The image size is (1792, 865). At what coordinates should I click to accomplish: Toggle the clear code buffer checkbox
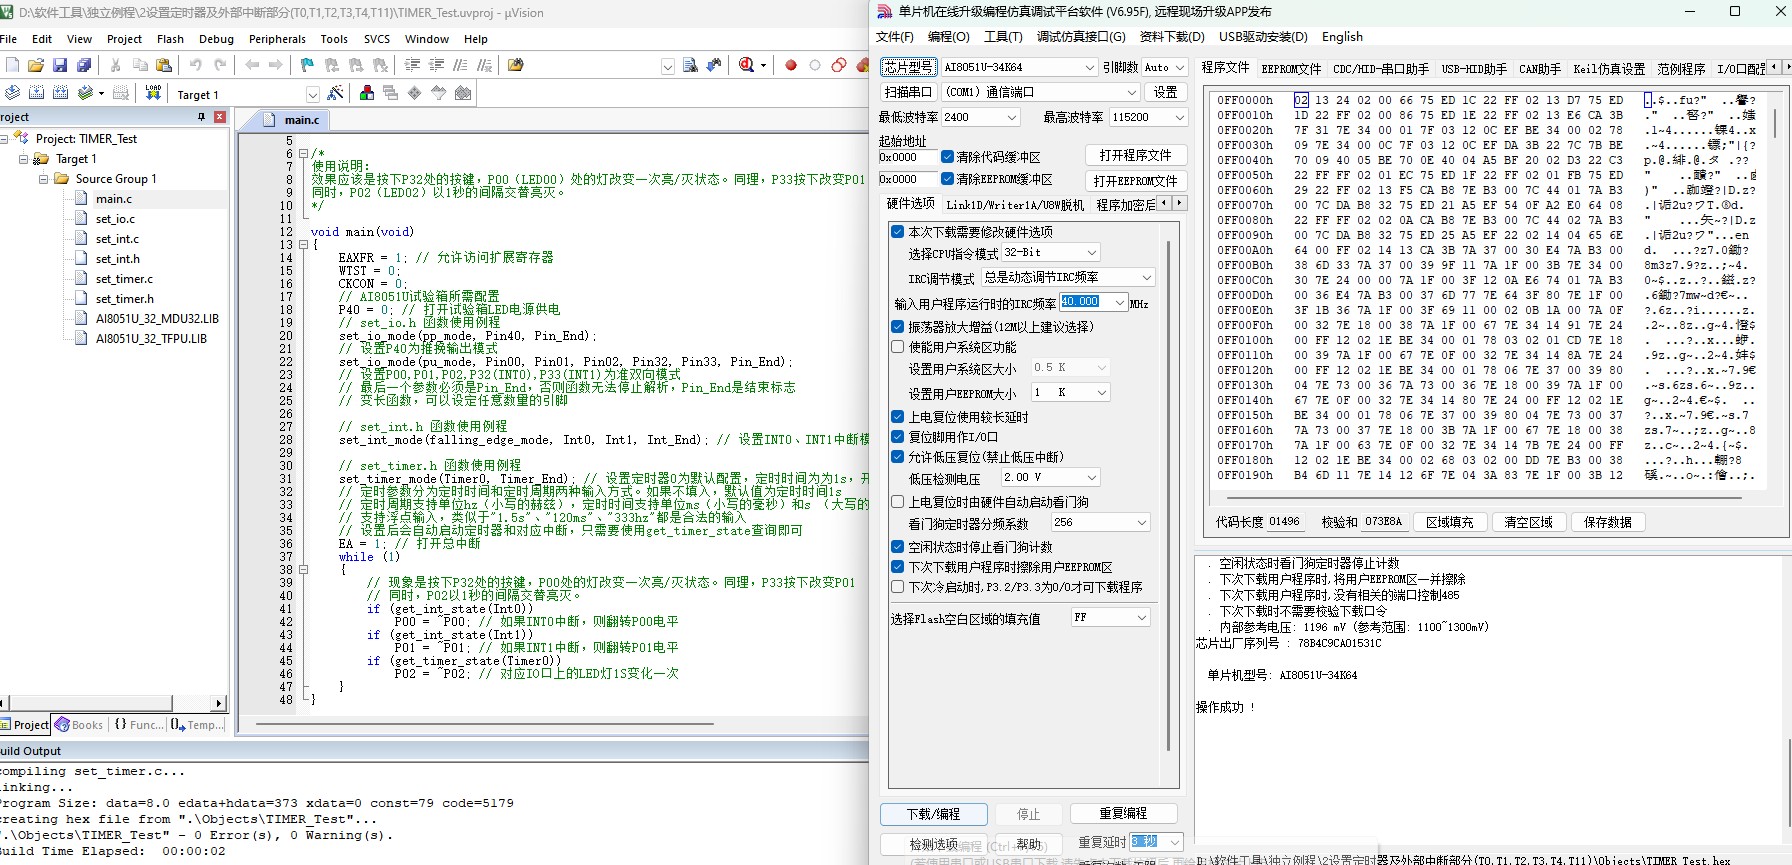click(x=947, y=157)
